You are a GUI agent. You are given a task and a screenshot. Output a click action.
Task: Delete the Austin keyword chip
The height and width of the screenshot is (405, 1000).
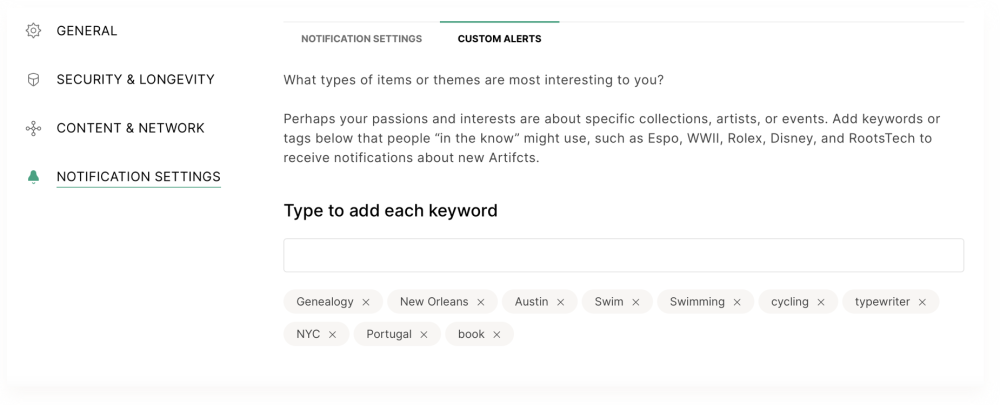coord(560,302)
